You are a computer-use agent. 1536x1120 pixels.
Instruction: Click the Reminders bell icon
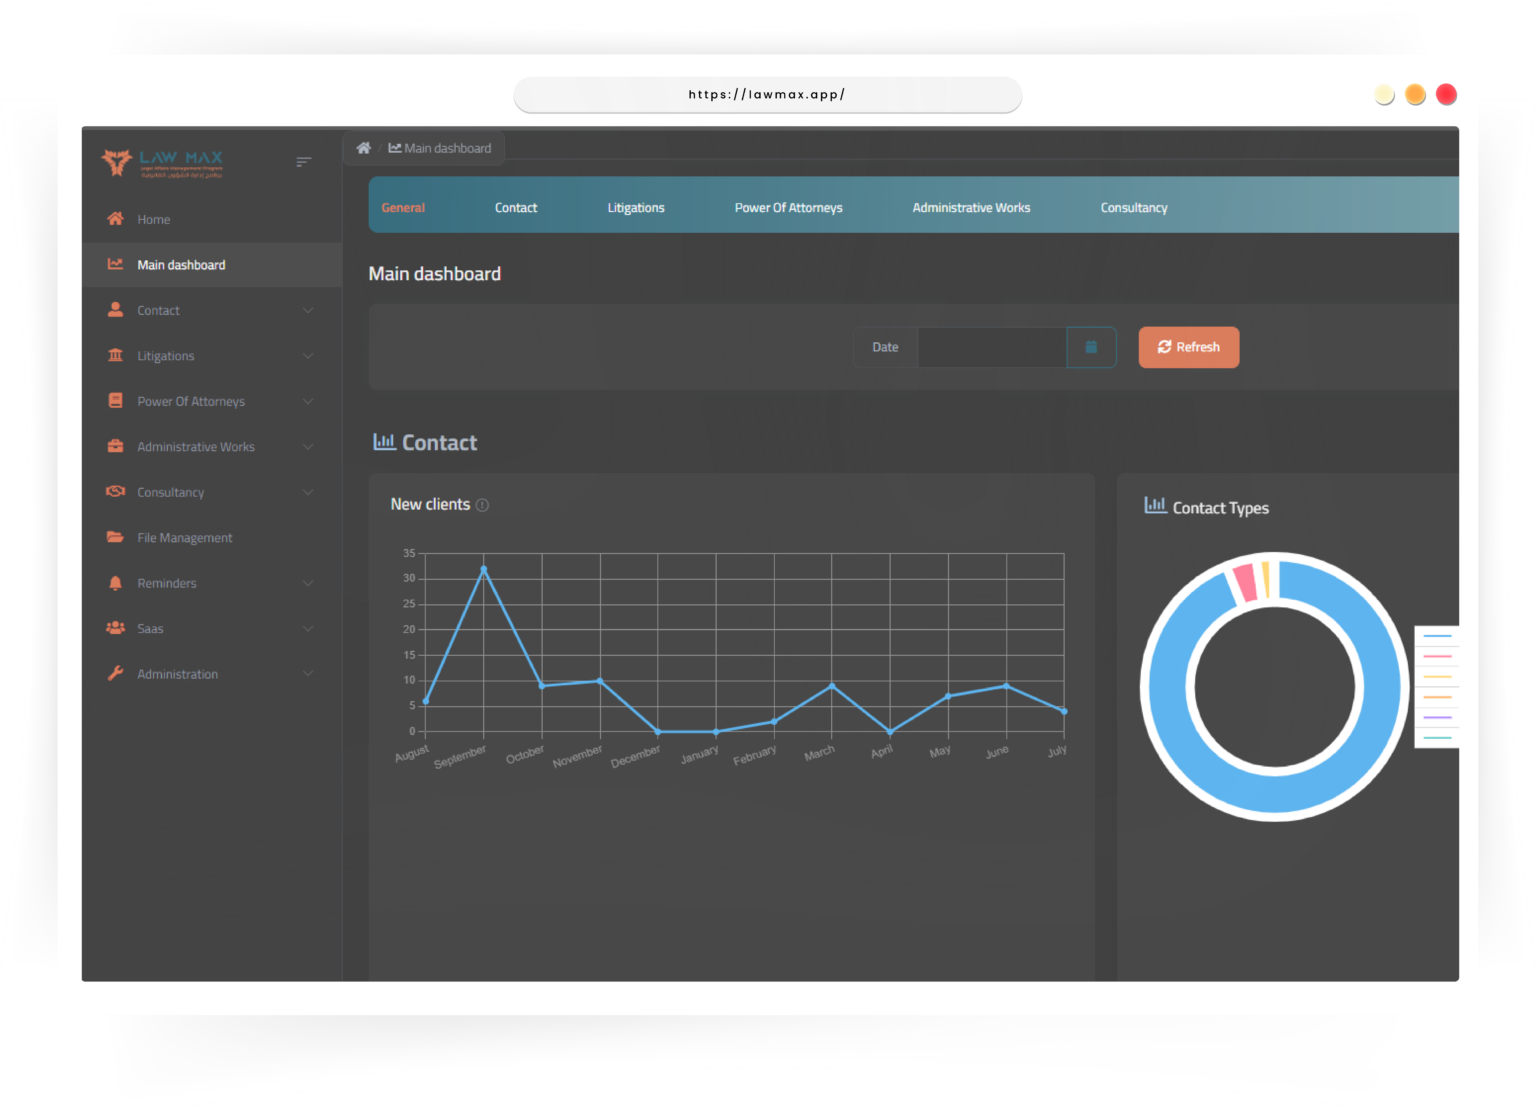[114, 583]
